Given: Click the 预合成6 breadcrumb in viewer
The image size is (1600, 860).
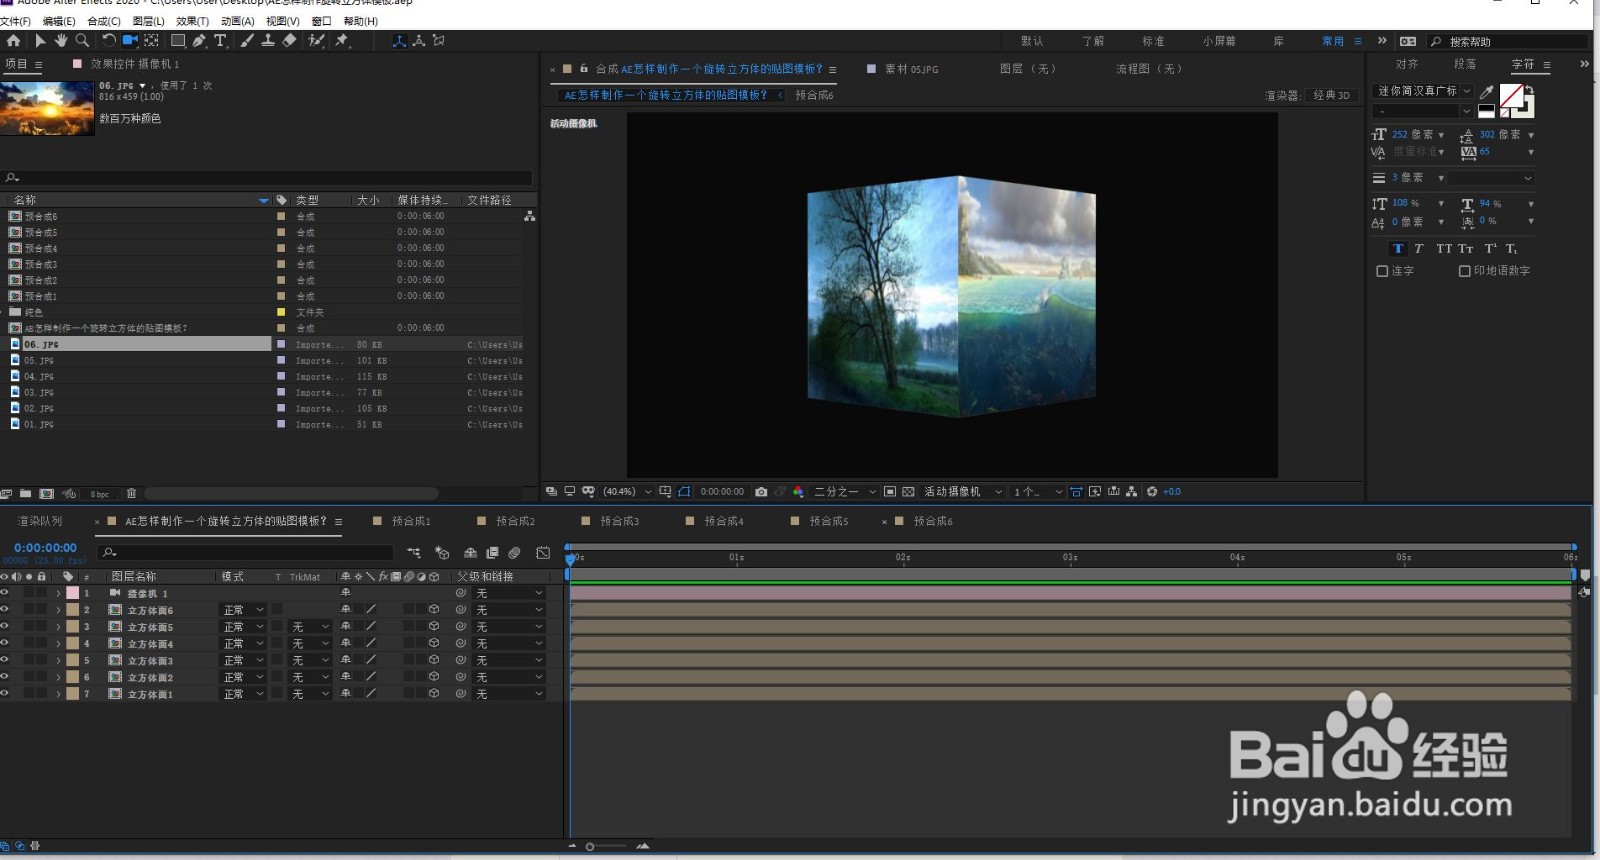Looking at the screenshot, I should (x=814, y=95).
